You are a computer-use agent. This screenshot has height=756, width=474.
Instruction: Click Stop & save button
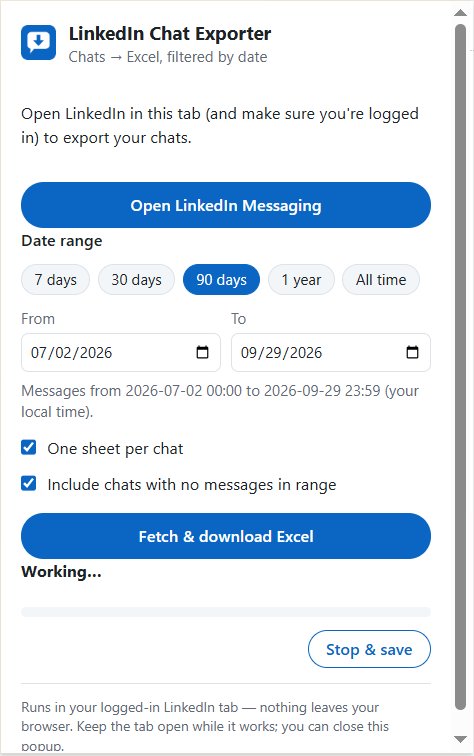369,649
